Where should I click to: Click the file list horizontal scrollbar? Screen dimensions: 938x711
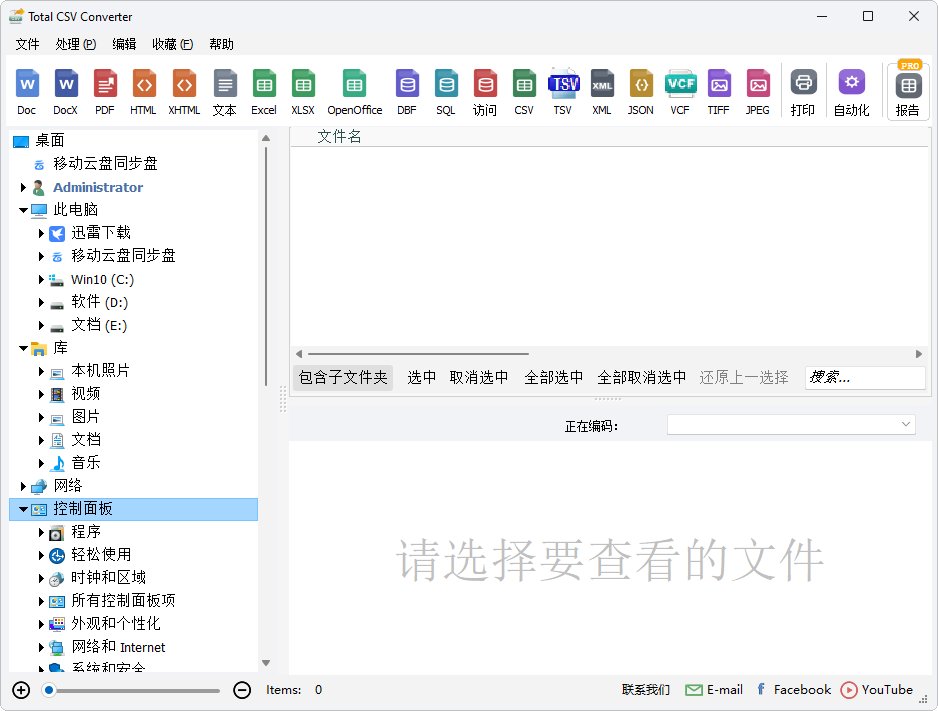418,354
